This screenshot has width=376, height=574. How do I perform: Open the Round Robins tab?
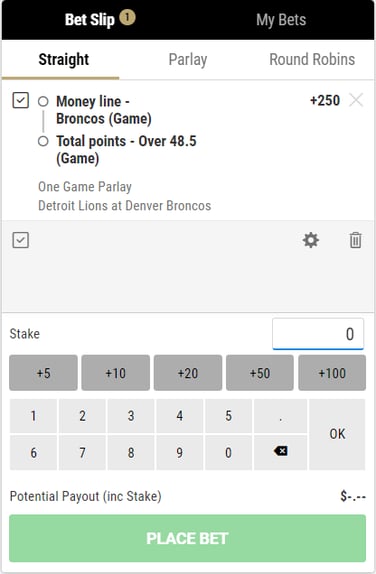312,59
